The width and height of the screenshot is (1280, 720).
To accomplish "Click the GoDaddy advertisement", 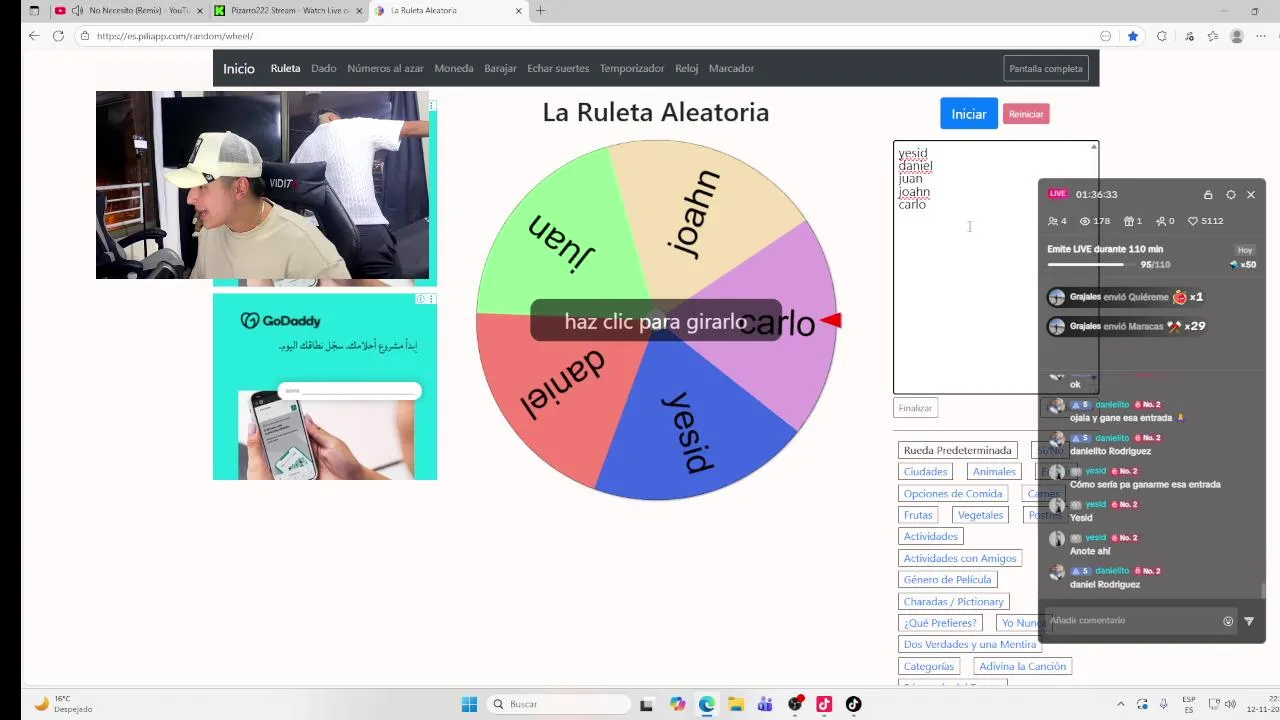I will click(325, 386).
